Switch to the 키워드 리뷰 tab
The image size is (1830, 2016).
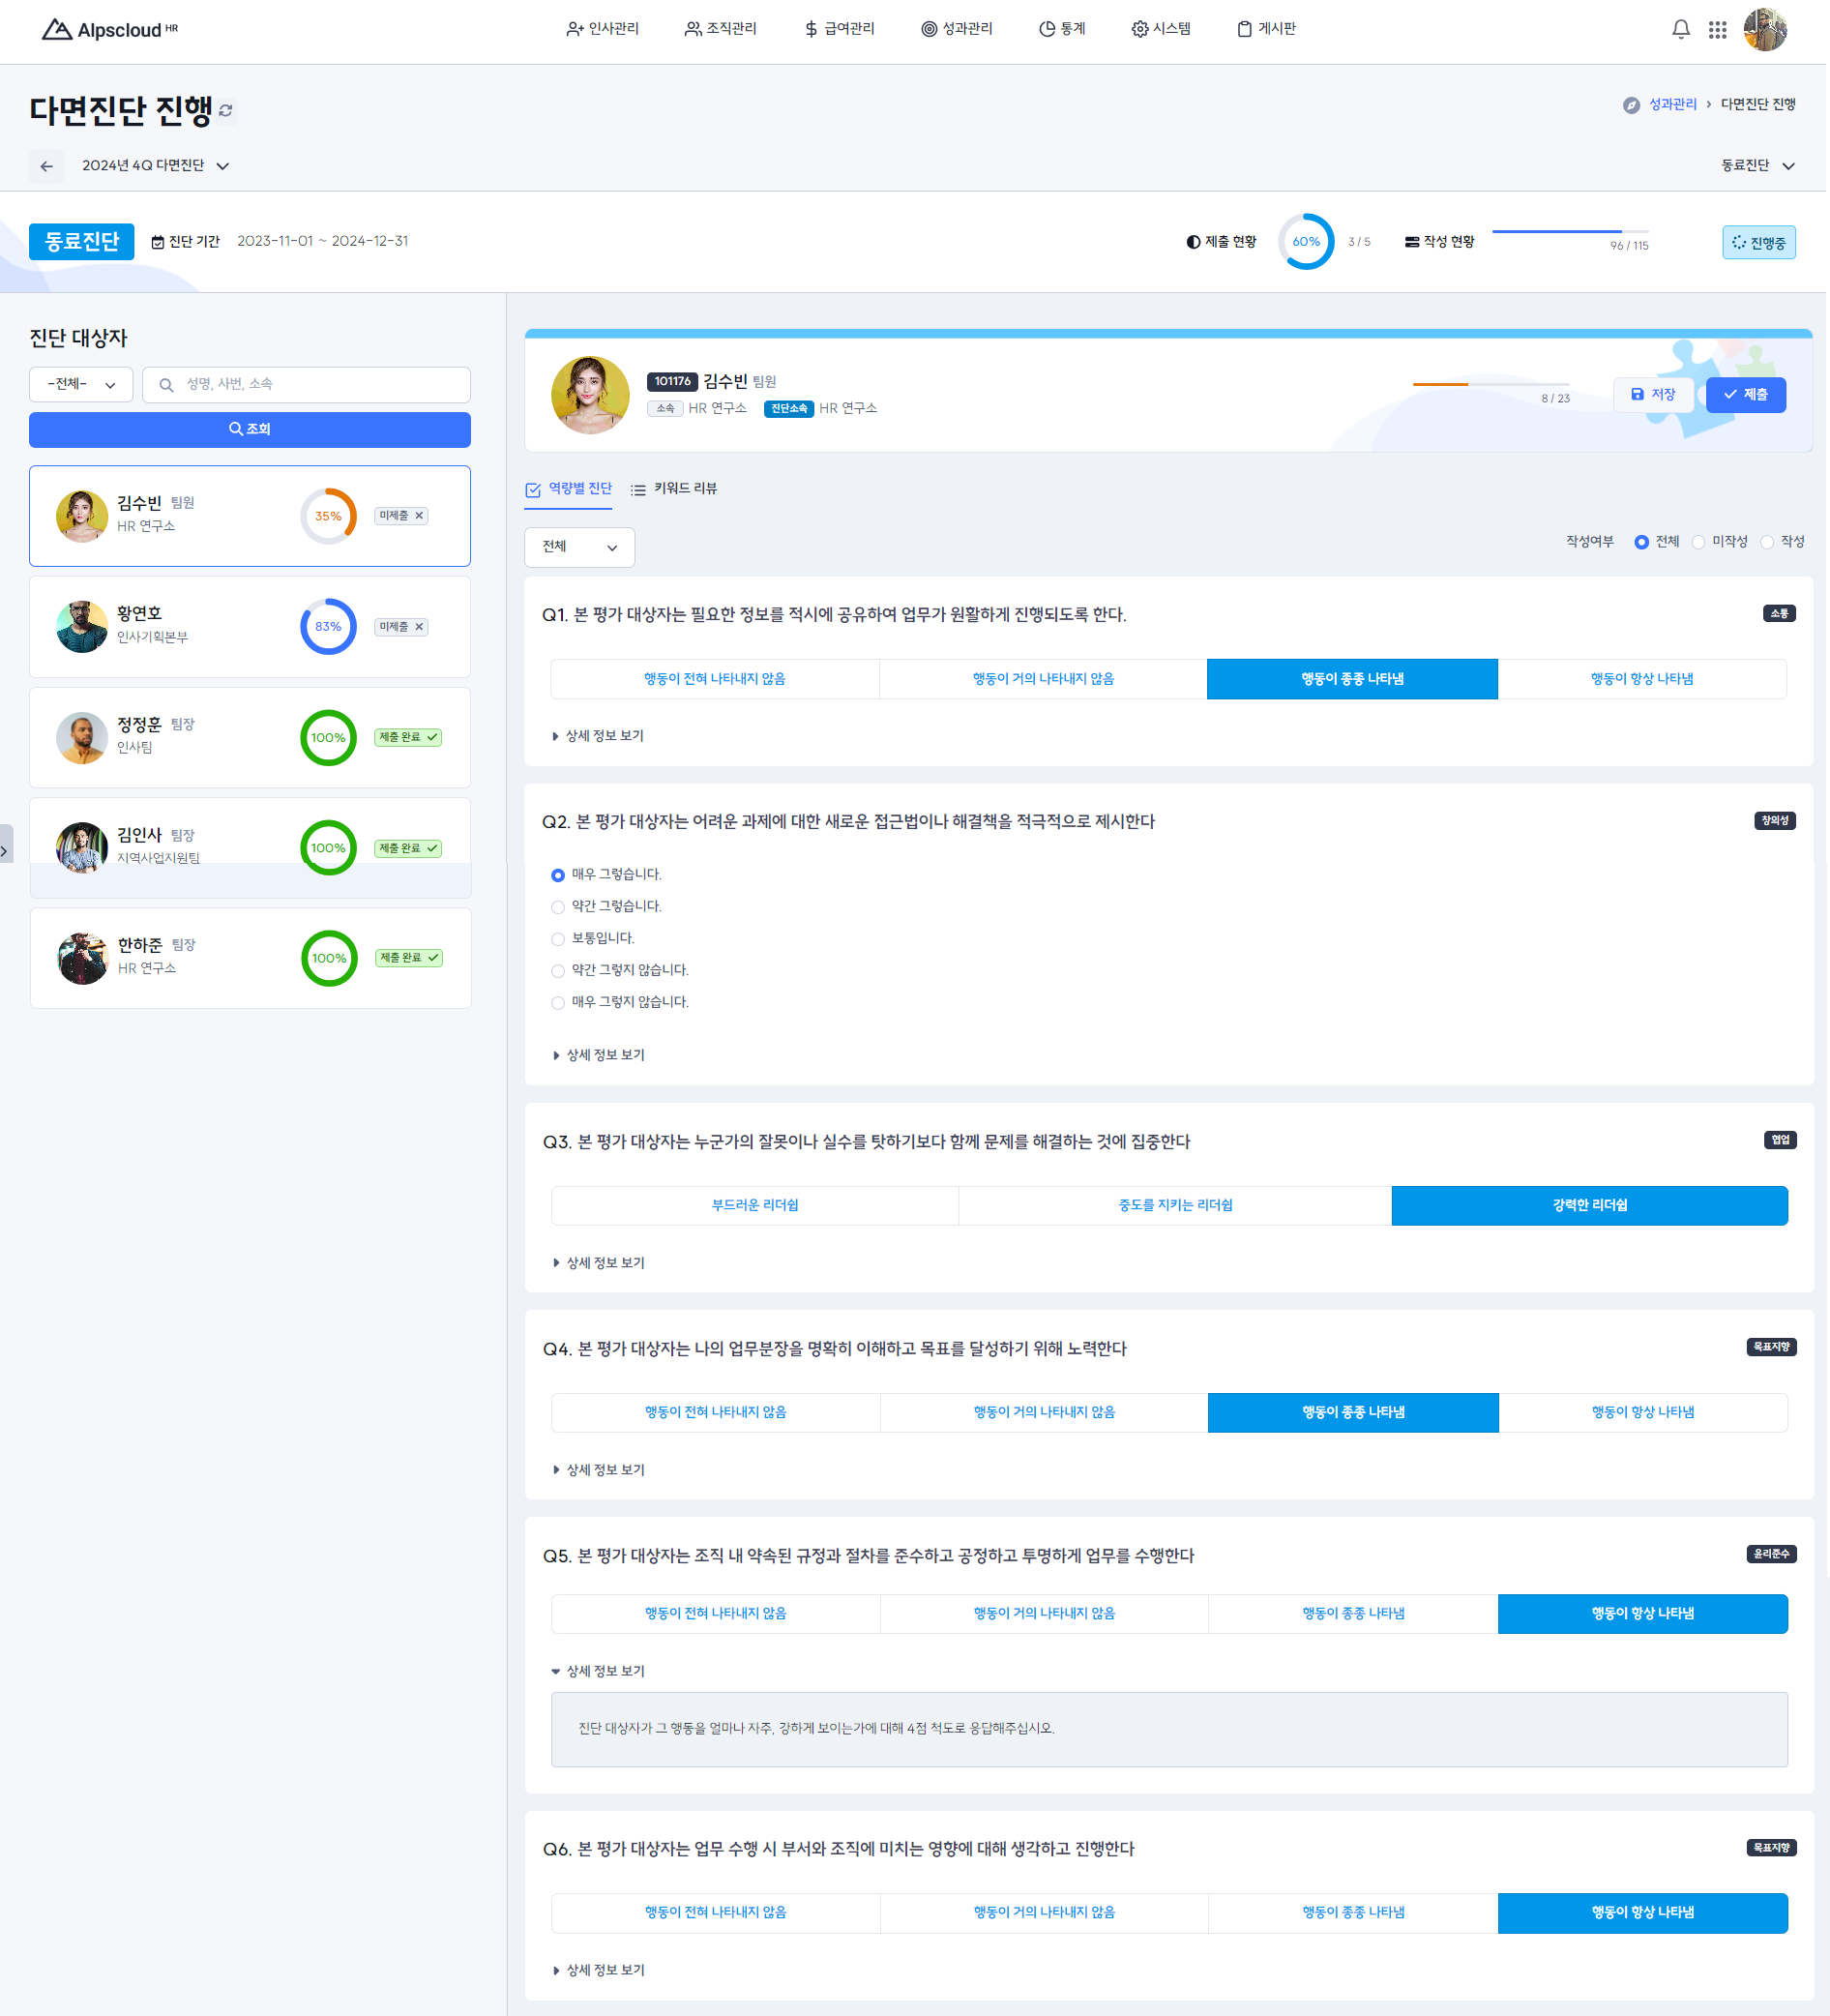[x=675, y=489]
